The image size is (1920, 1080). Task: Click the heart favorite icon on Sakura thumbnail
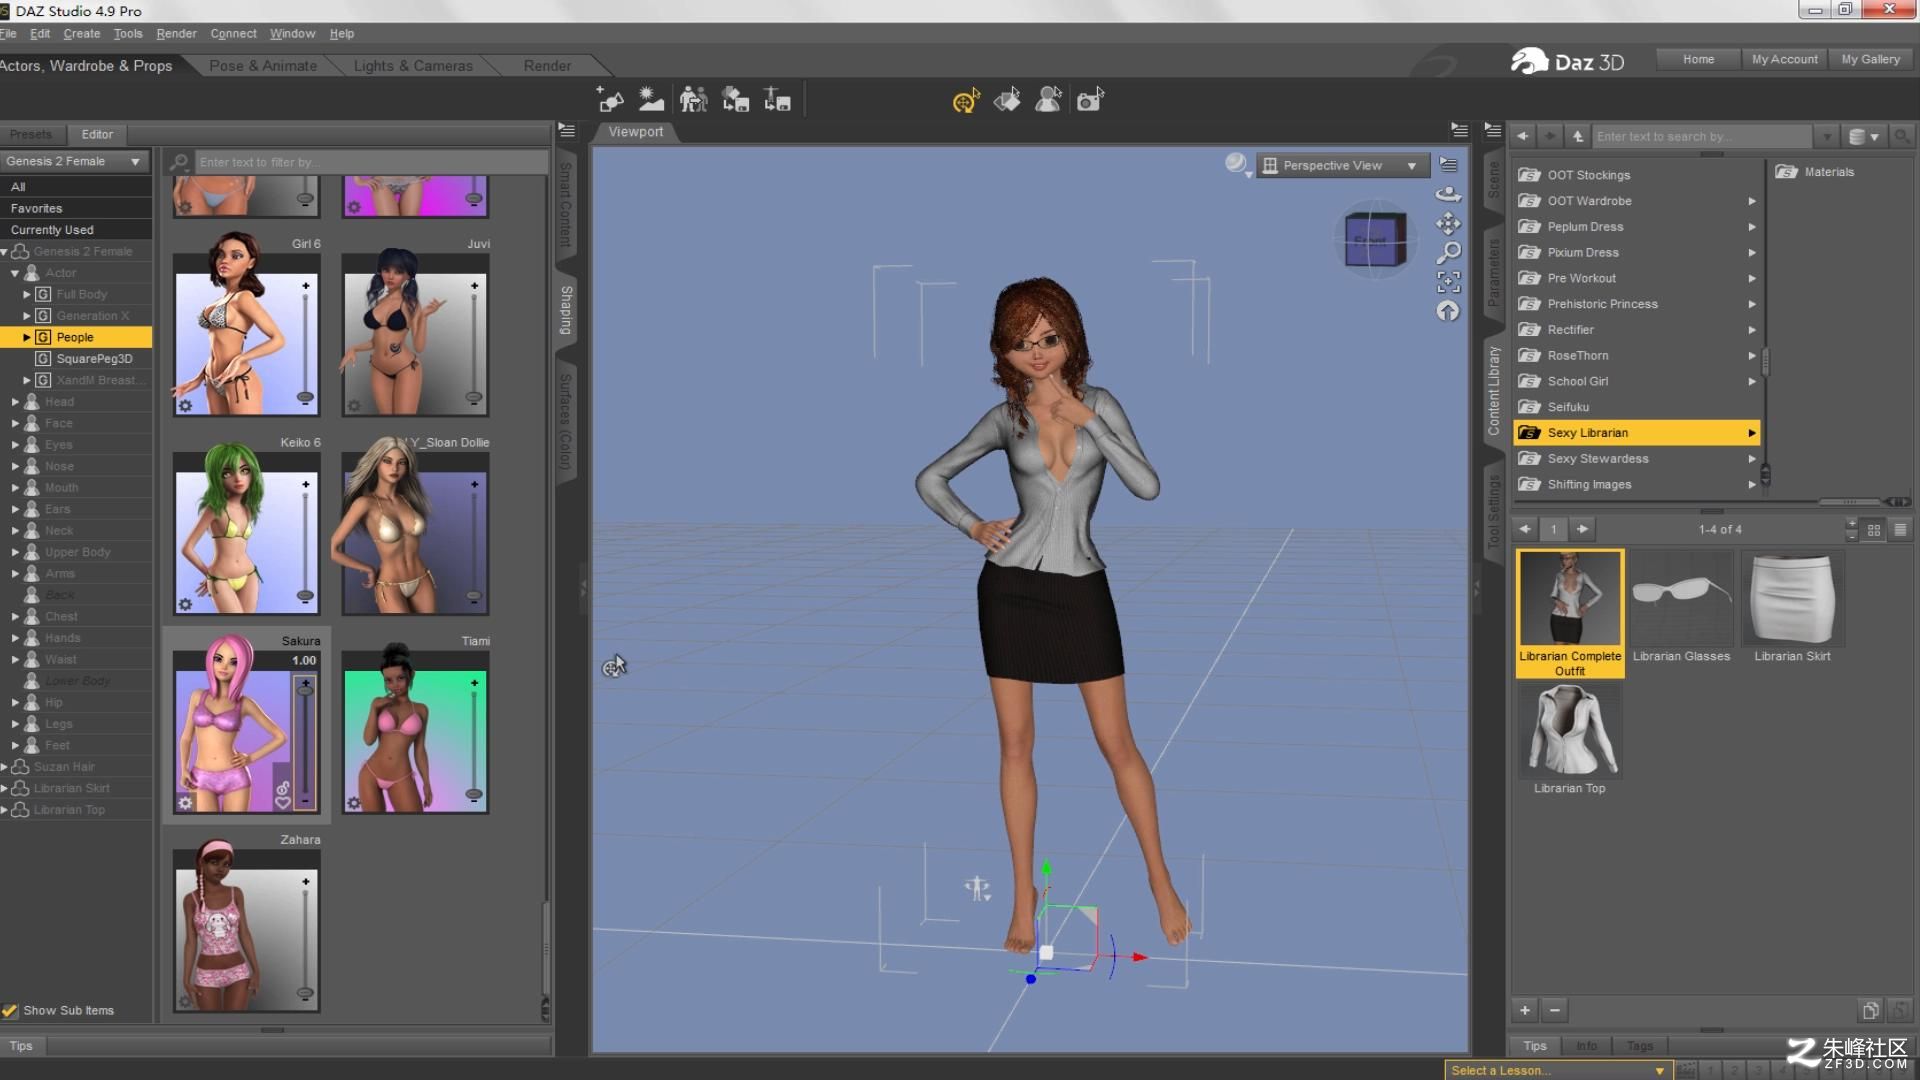tap(283, 803)
